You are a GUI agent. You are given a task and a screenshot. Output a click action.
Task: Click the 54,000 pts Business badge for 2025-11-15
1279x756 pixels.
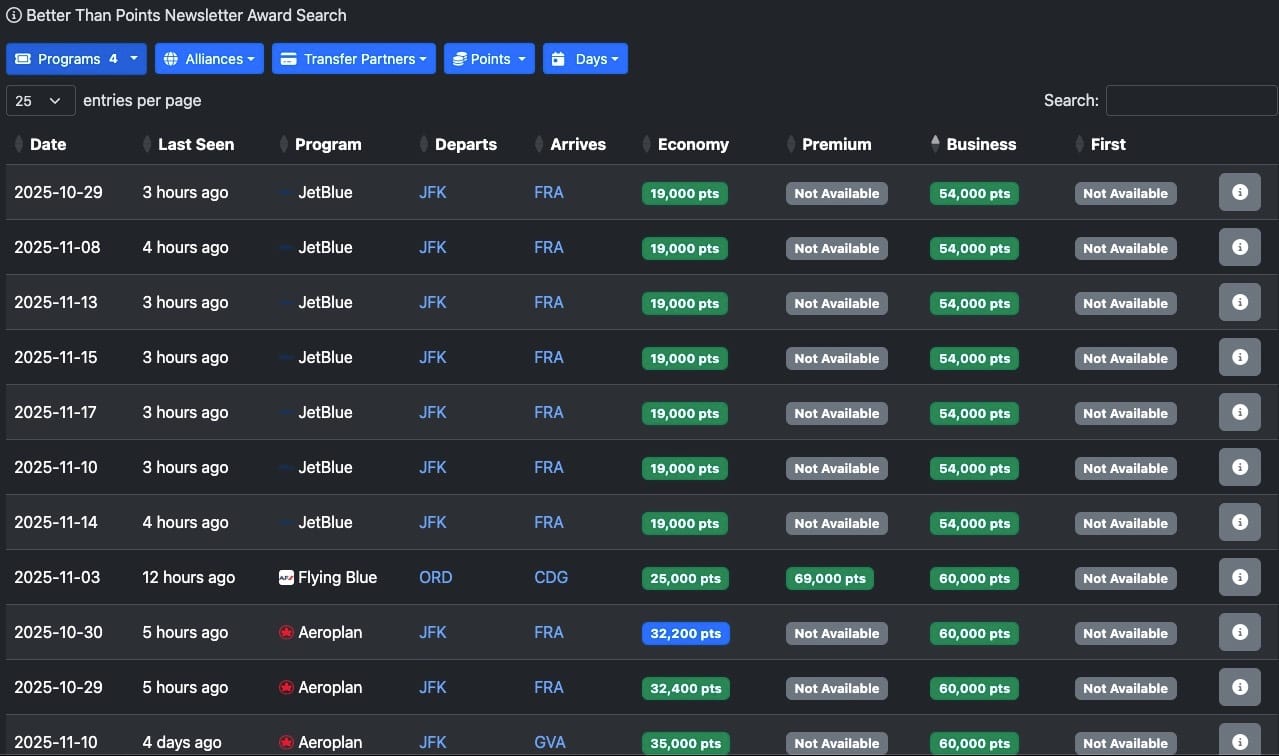(x=974, y=358)
